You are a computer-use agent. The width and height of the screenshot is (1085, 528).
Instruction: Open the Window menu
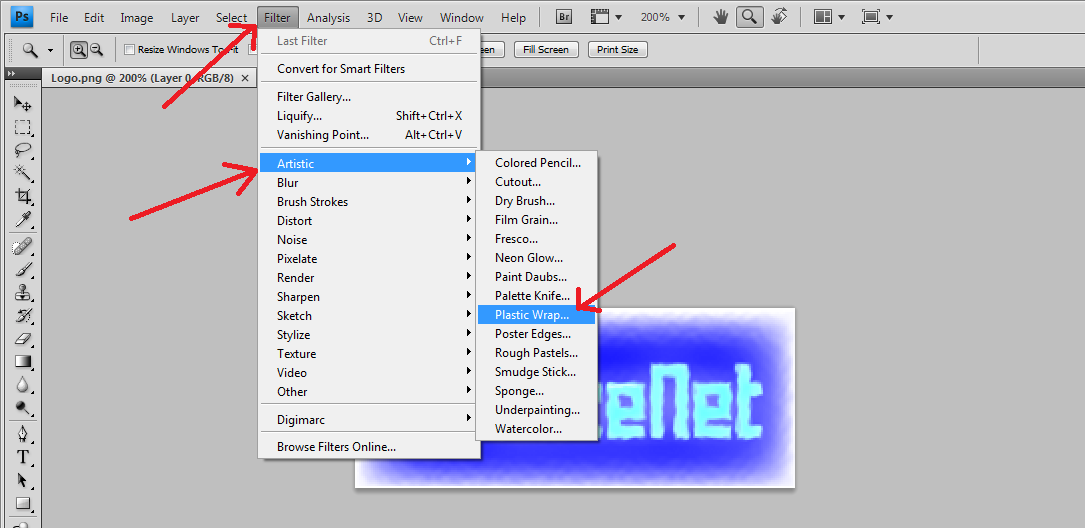tap(462, 18)
